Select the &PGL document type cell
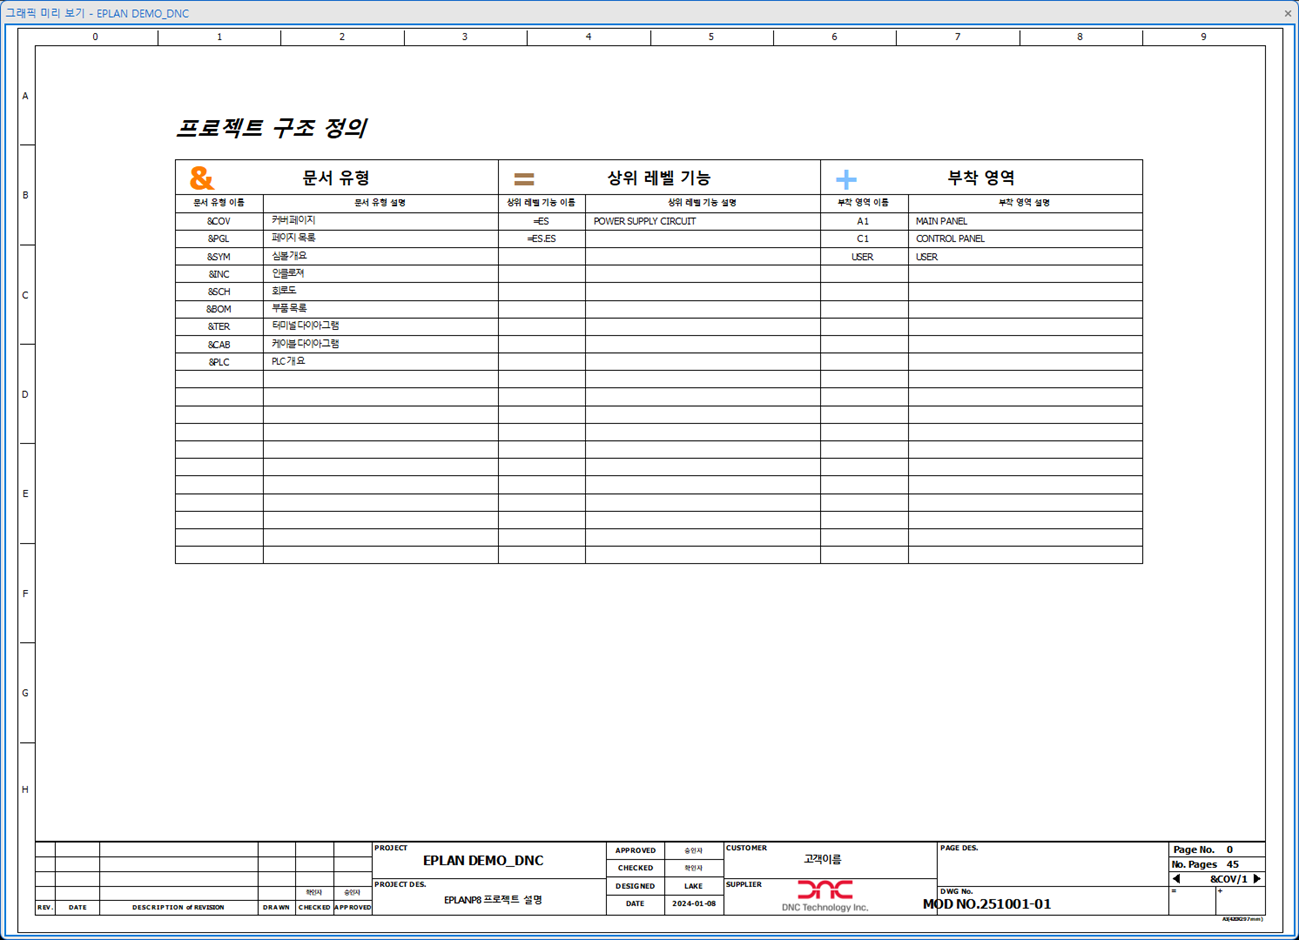Screen dimensions: 1299x940 [x=219, y=239]
